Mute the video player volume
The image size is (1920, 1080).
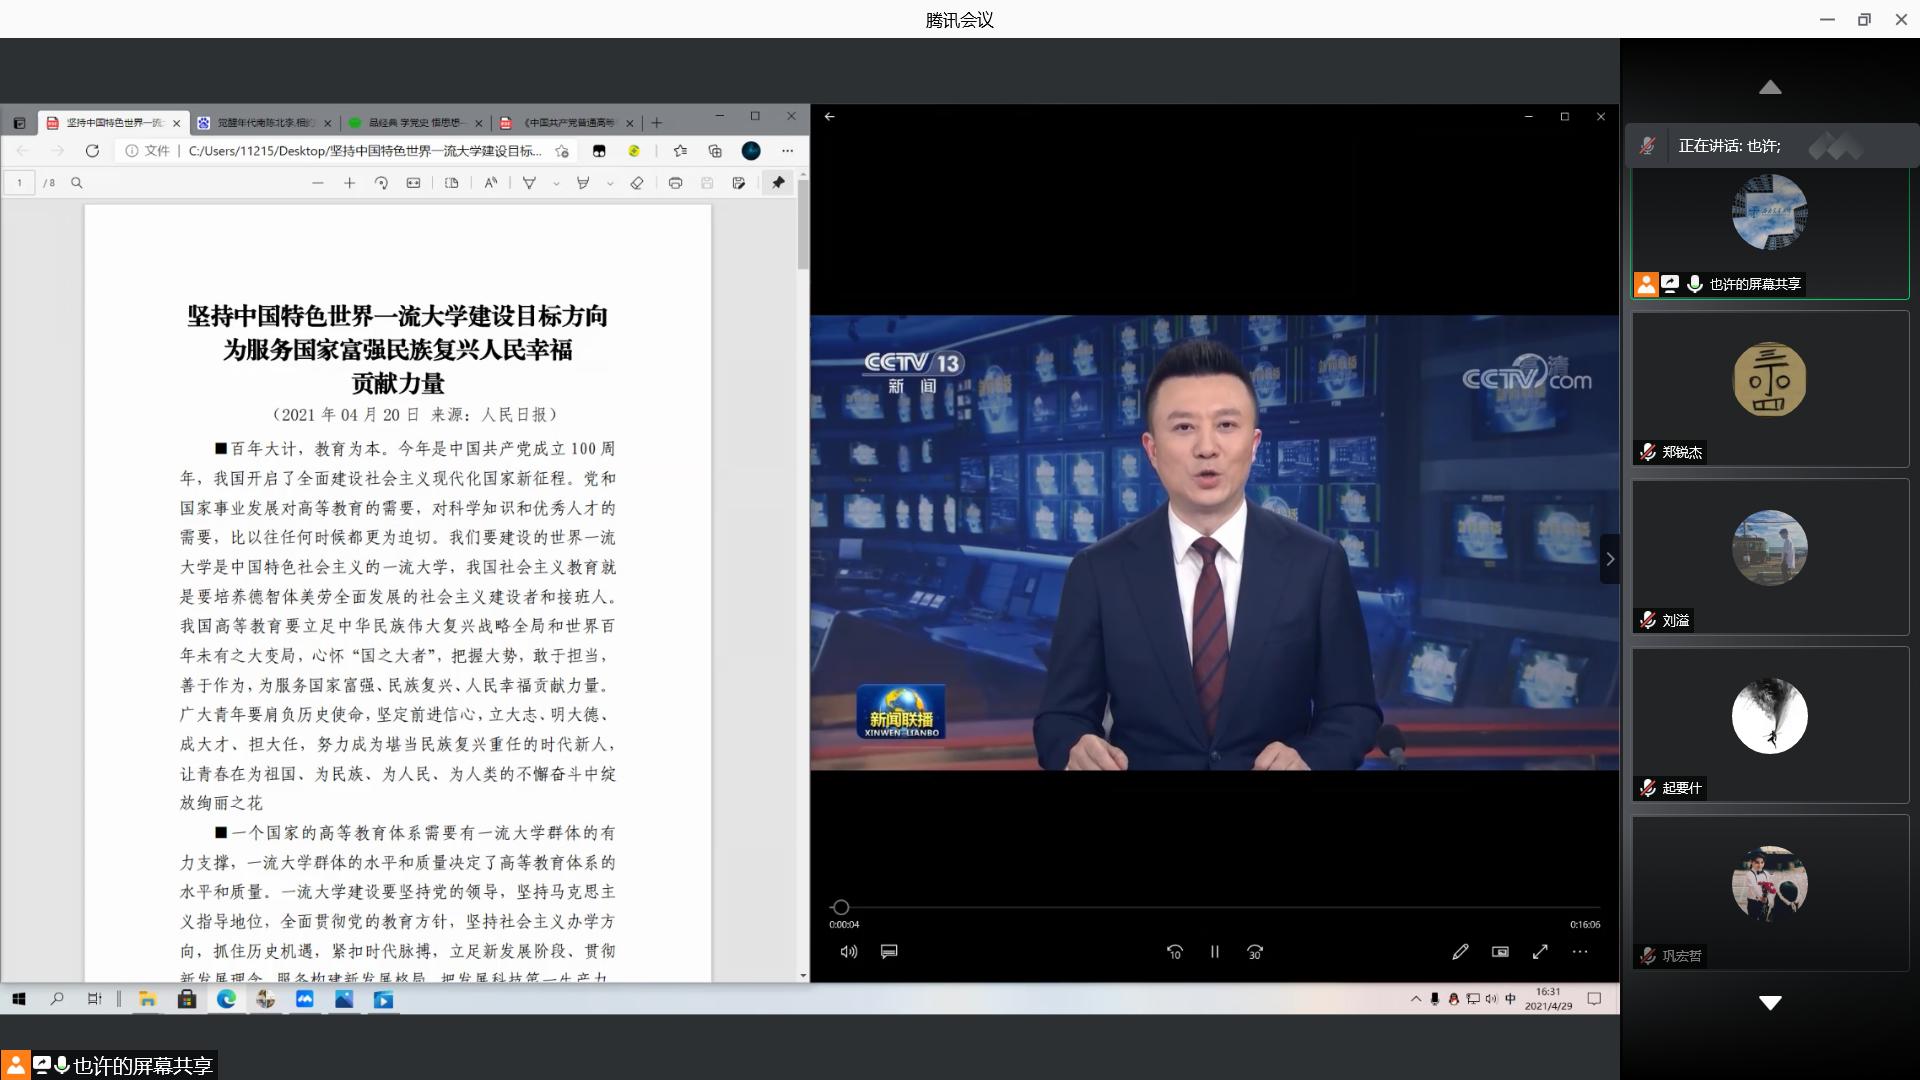tap(849, 952)
